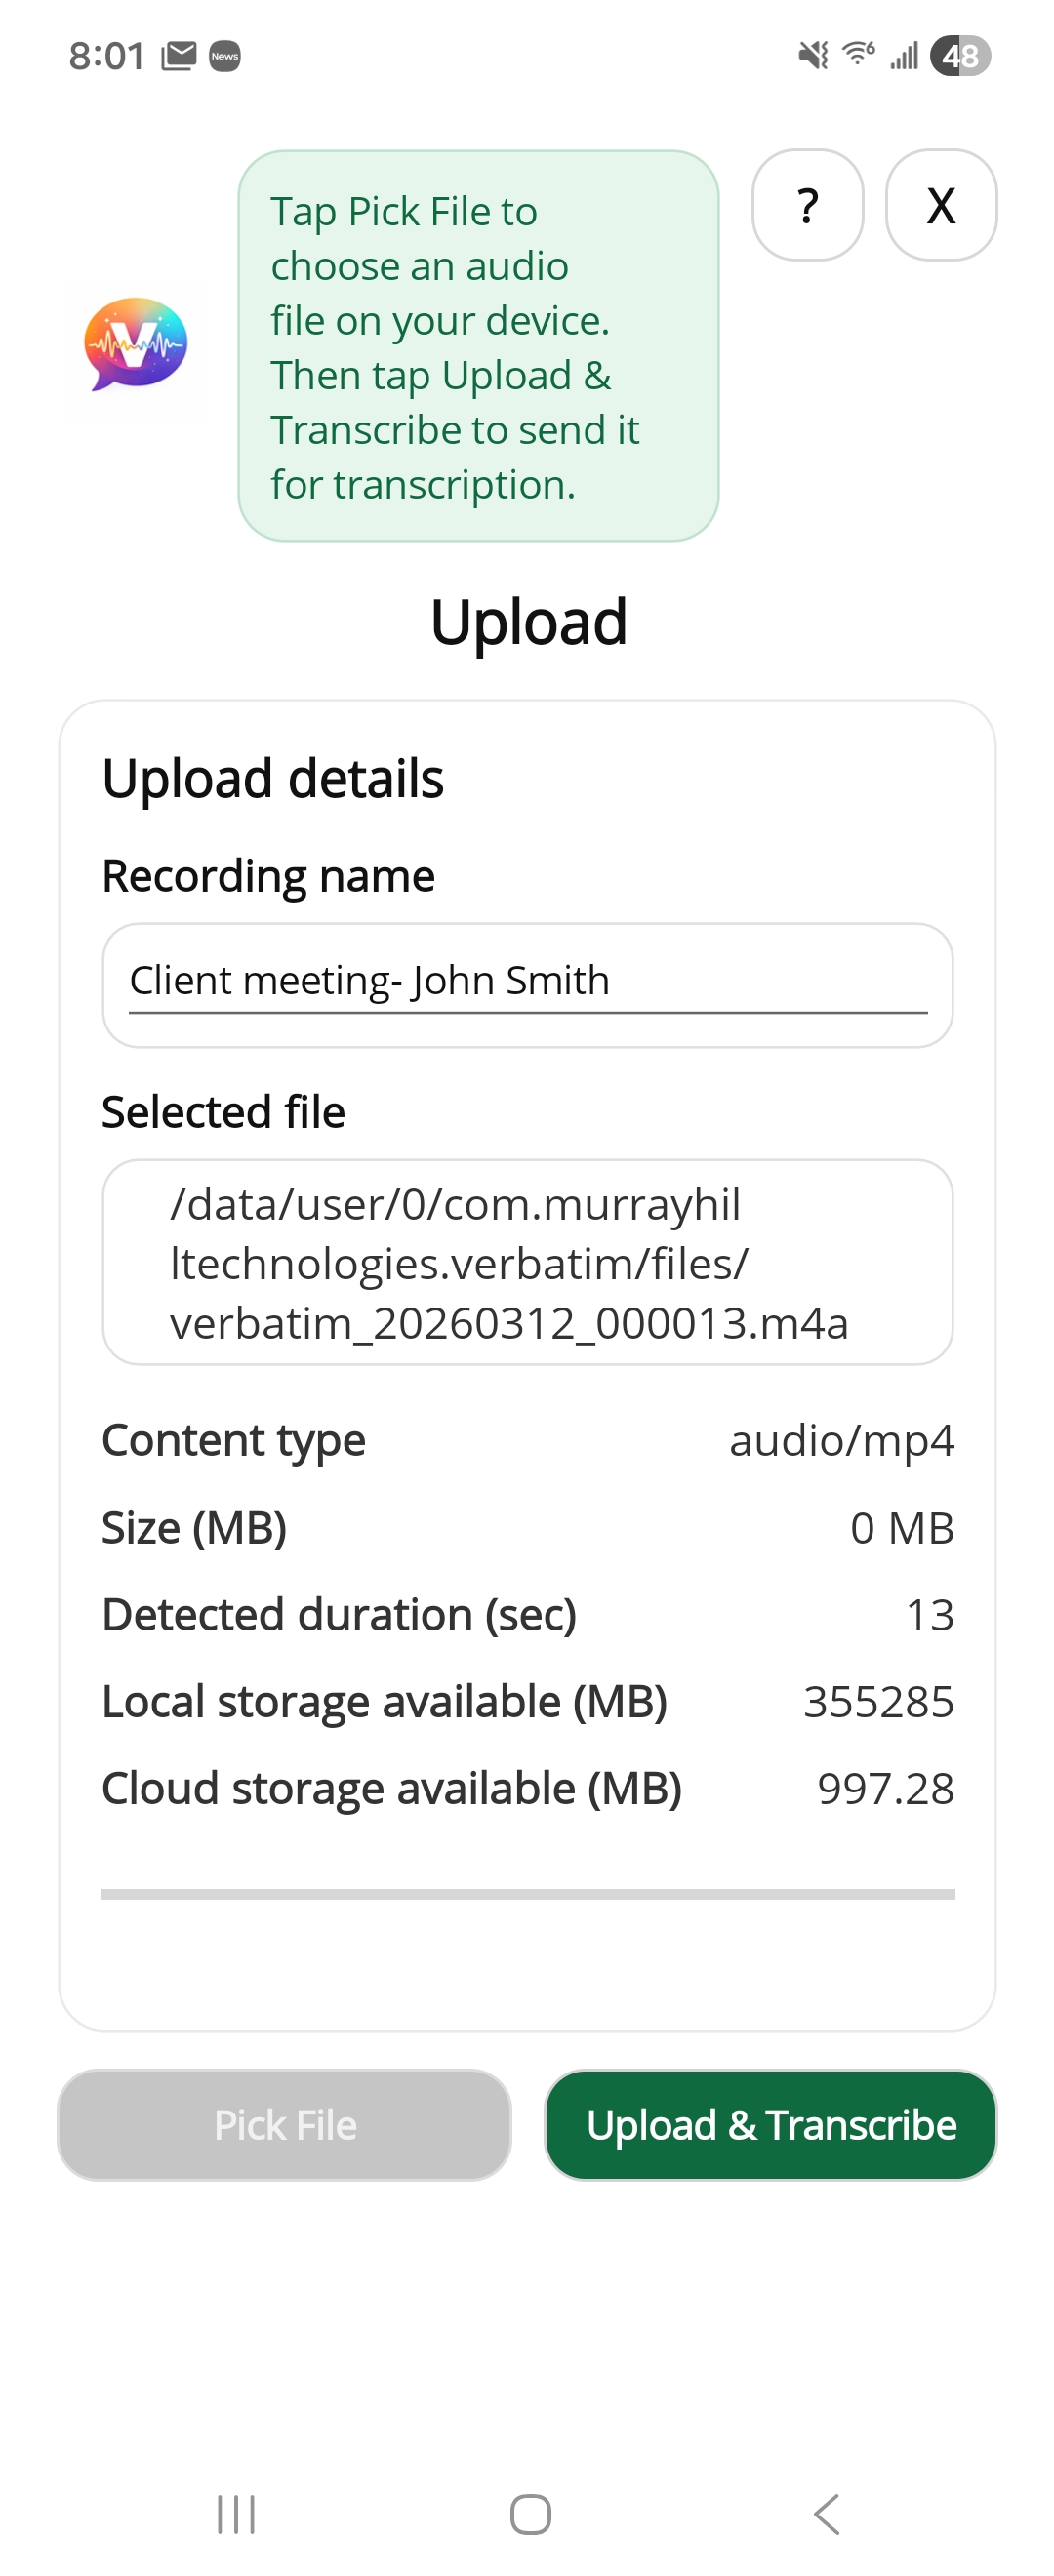
Task: Tap the Upload & Transcribe button
Action: 770,2124
